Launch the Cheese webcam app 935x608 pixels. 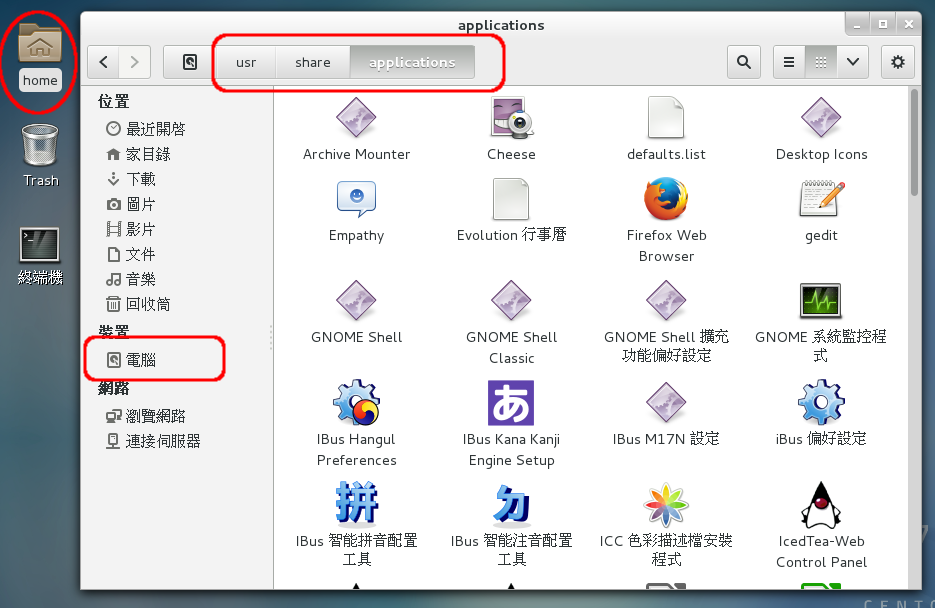(x=511, y=118)
